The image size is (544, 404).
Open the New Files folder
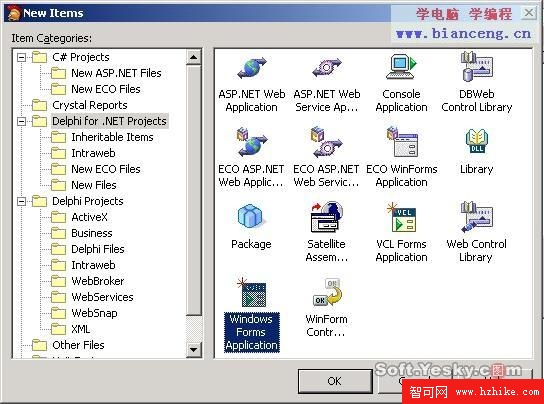point(94,185)
